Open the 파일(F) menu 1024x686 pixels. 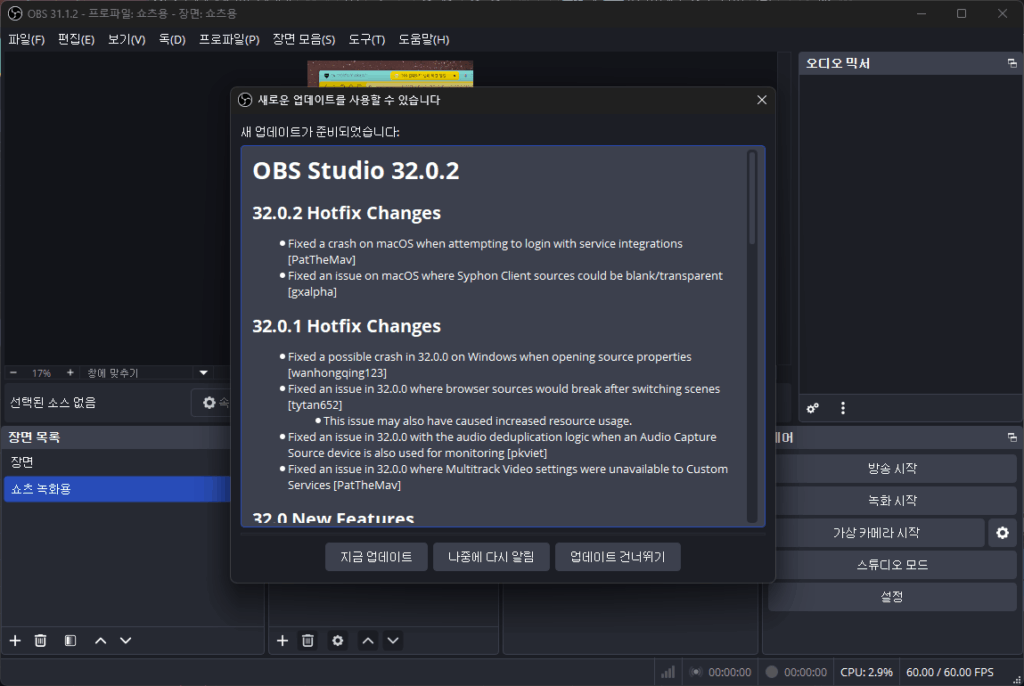[26, 40]
